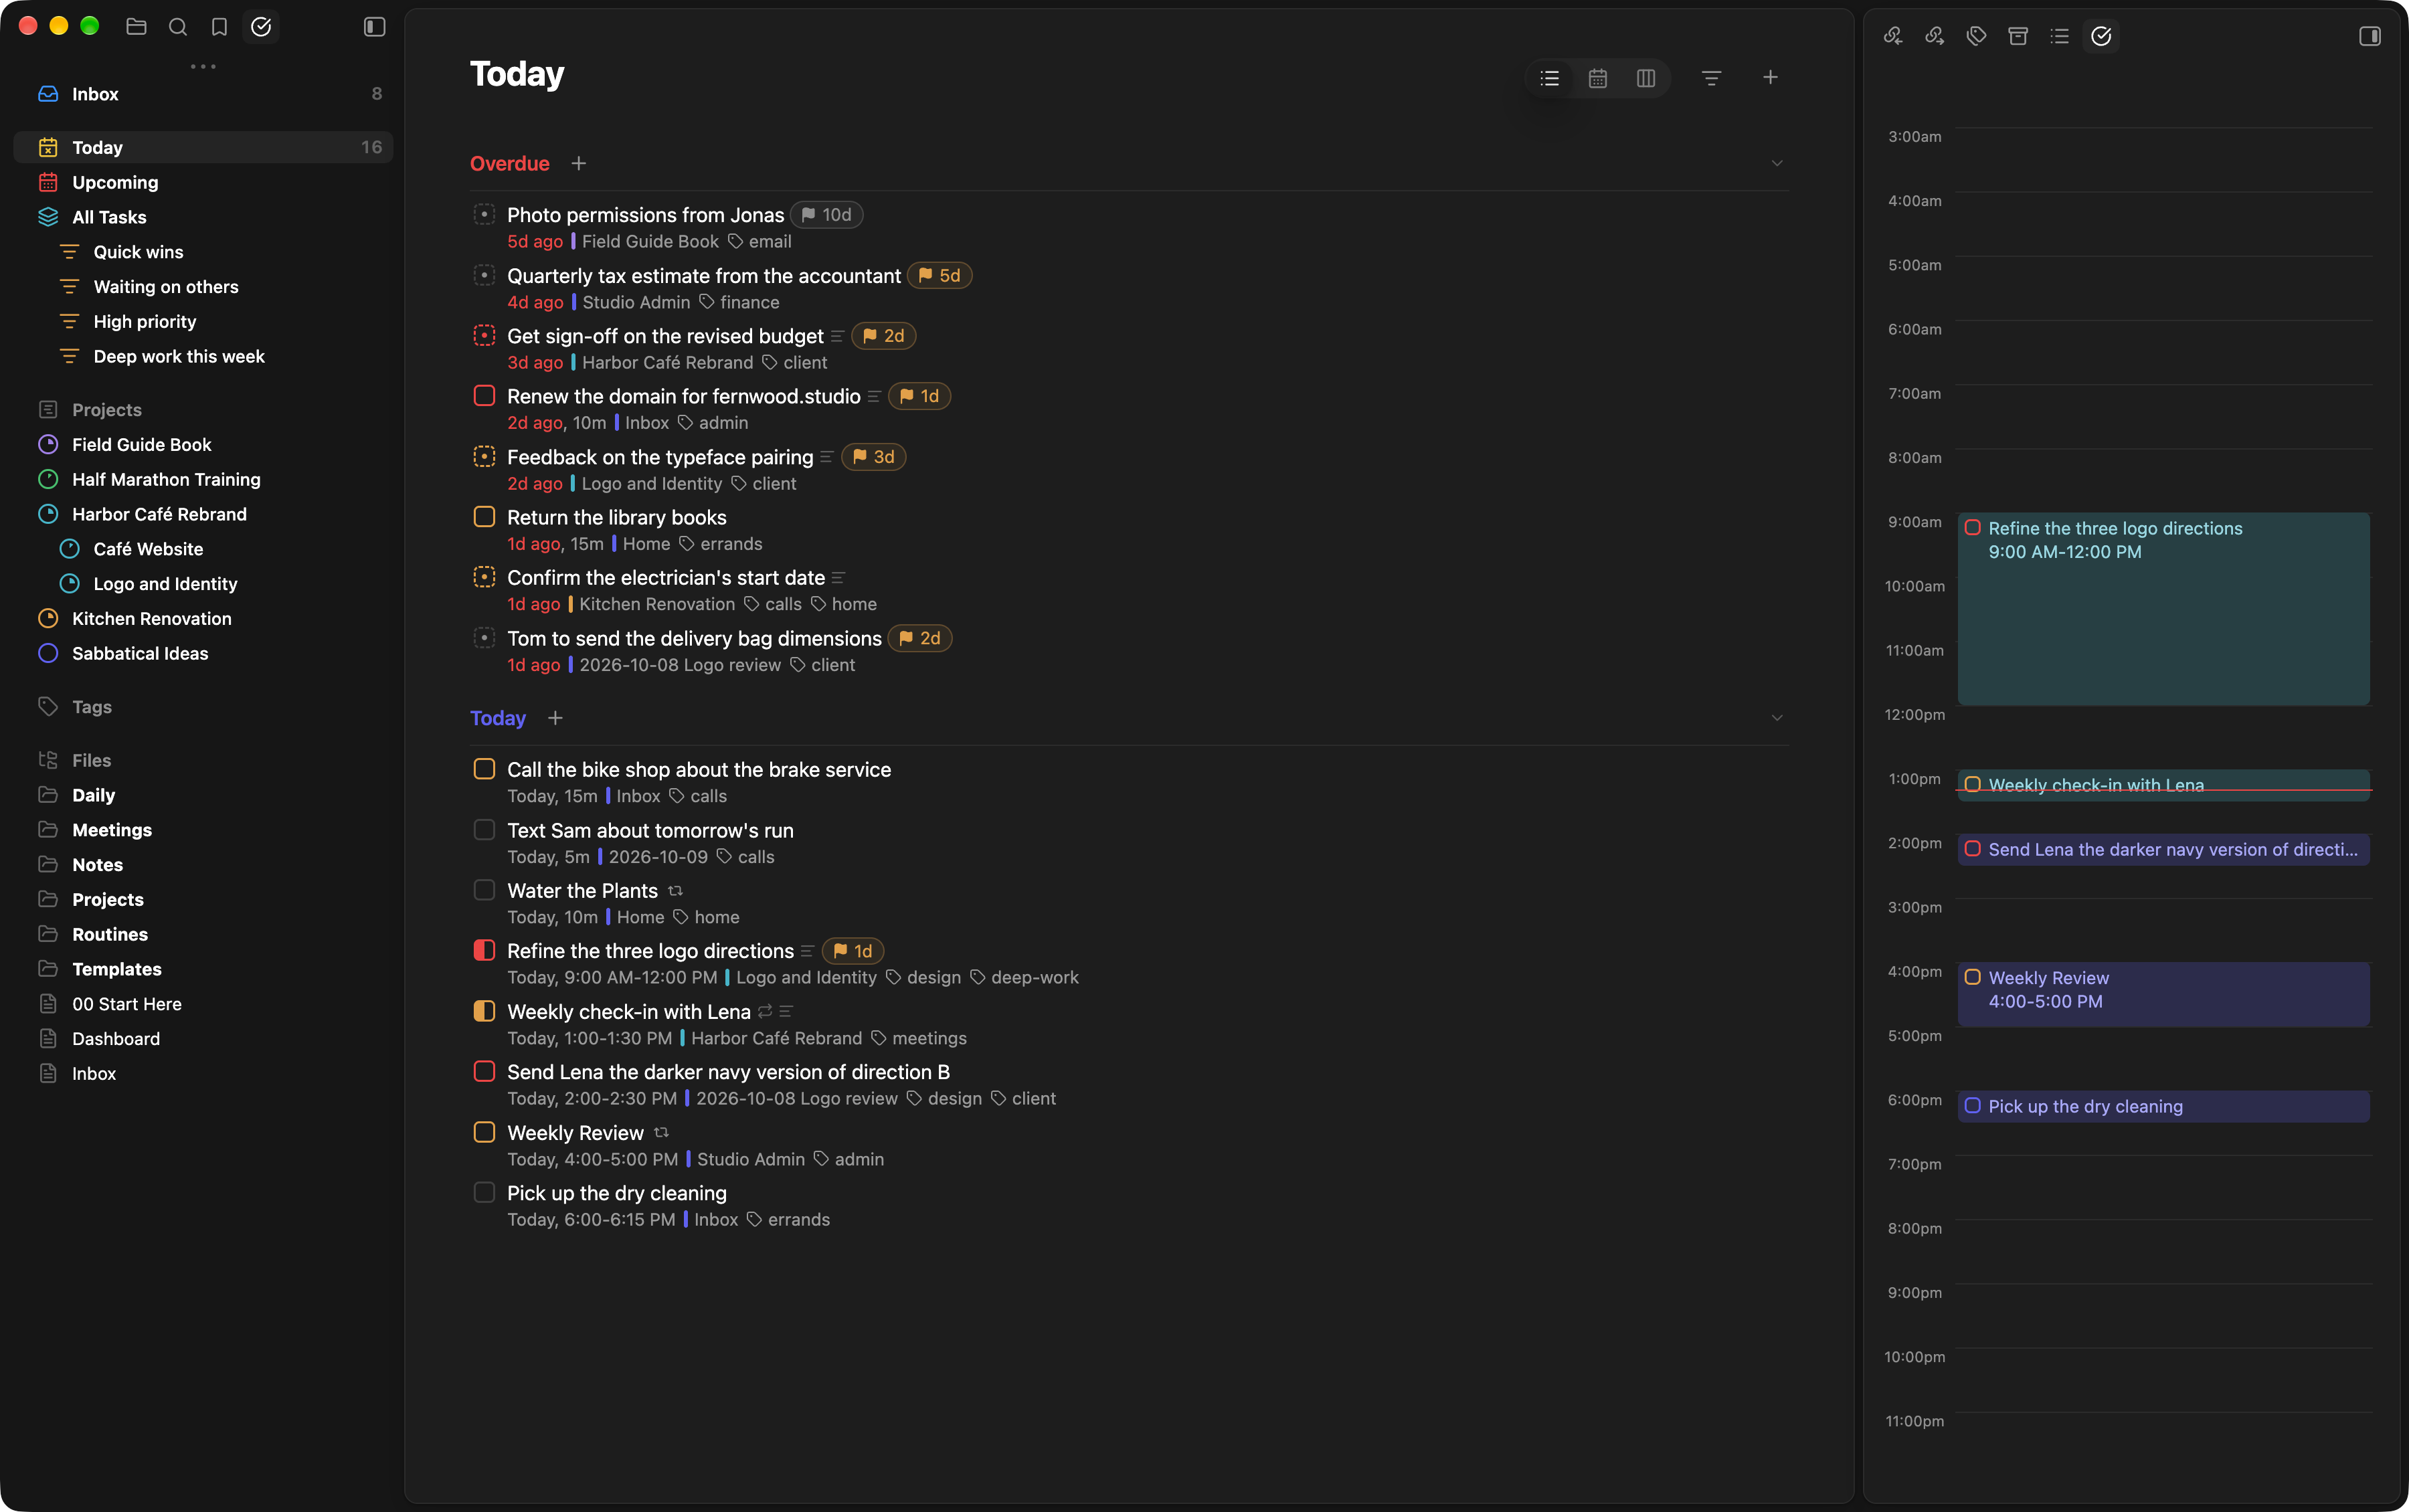2409x1512 pixels.
Task: Complete Renew the domain for fernwood.studio
Action: [484, 396]
